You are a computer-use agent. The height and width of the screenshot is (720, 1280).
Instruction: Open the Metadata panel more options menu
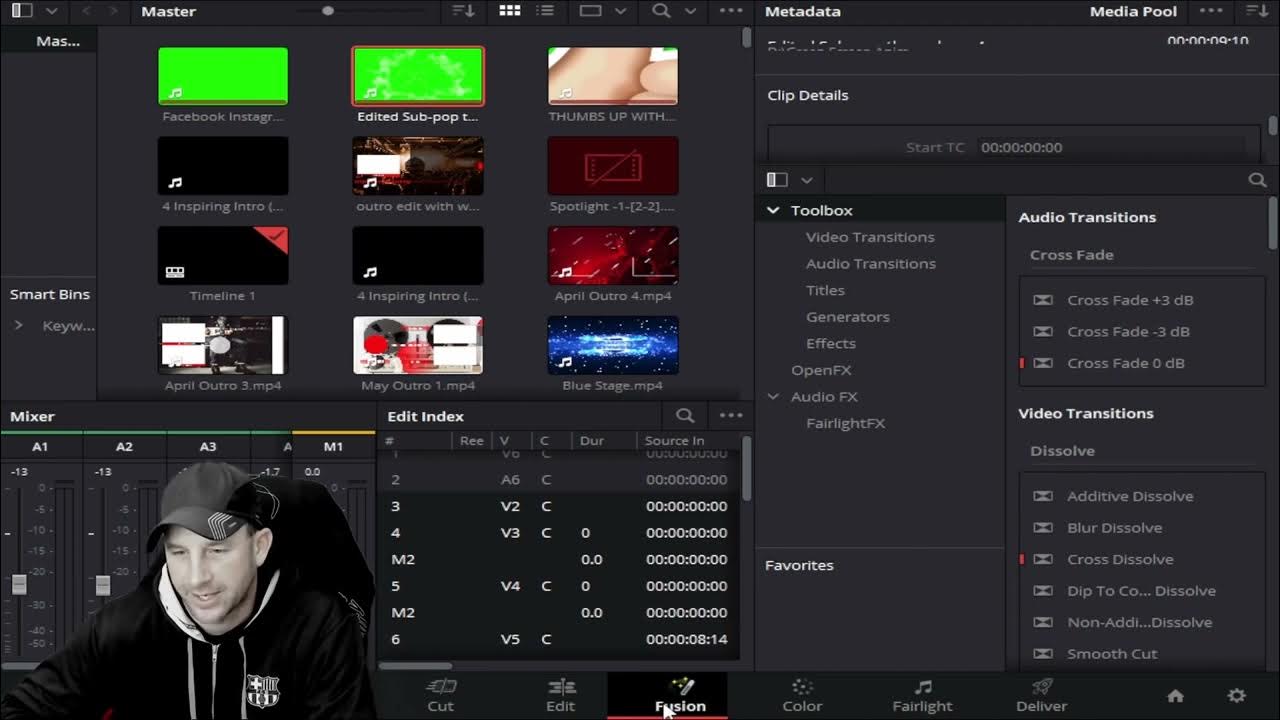(x=1211, y=11)
